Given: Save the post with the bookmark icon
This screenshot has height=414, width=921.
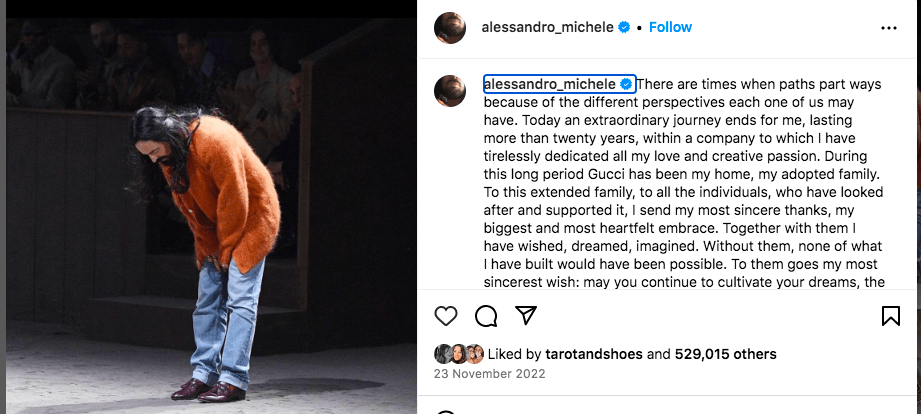Looking at the screenshot, I should 890,316.
